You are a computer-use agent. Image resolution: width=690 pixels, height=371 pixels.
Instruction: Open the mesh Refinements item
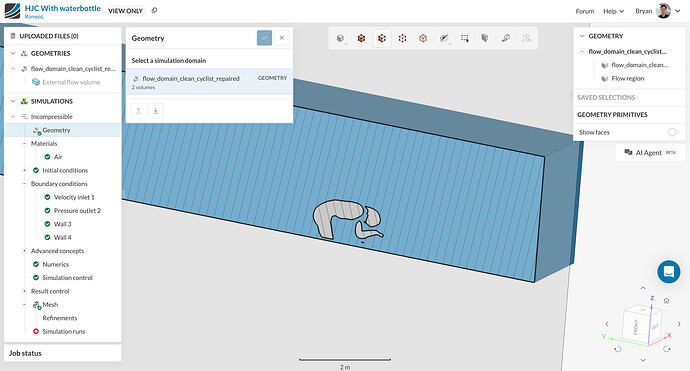60,318
